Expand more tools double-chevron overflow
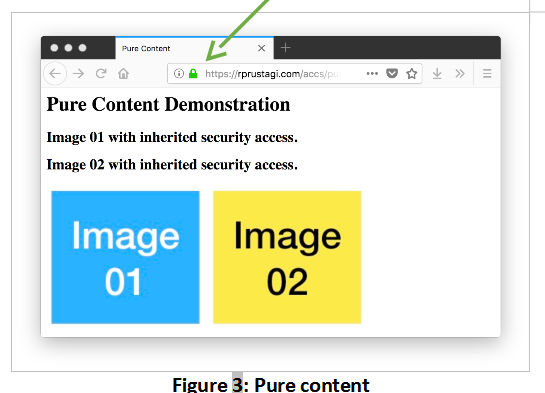545x393 pixels. pos(460,74)
